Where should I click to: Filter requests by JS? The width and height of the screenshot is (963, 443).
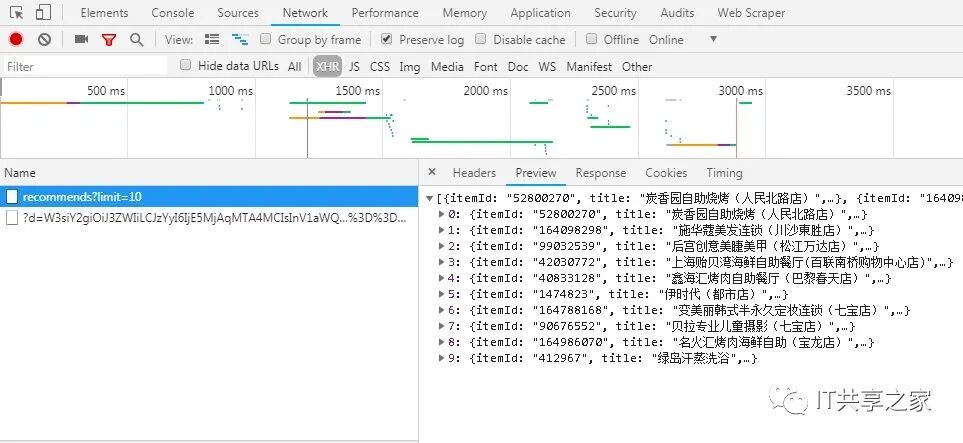354,66
